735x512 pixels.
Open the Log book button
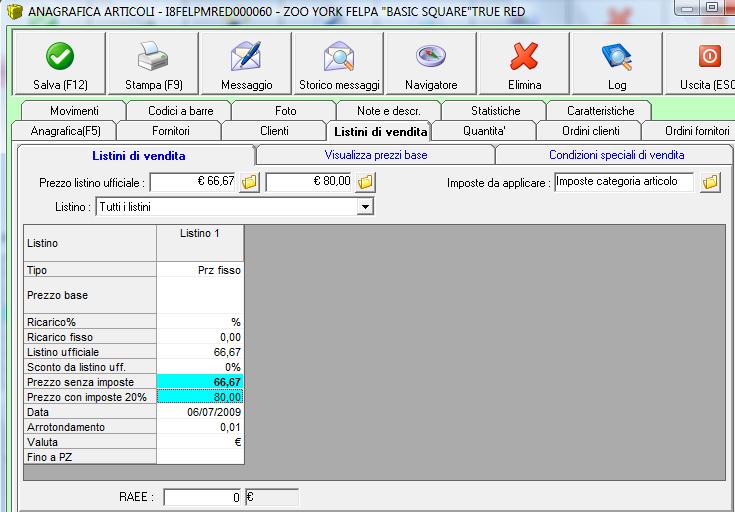click(x=616, y=63)
